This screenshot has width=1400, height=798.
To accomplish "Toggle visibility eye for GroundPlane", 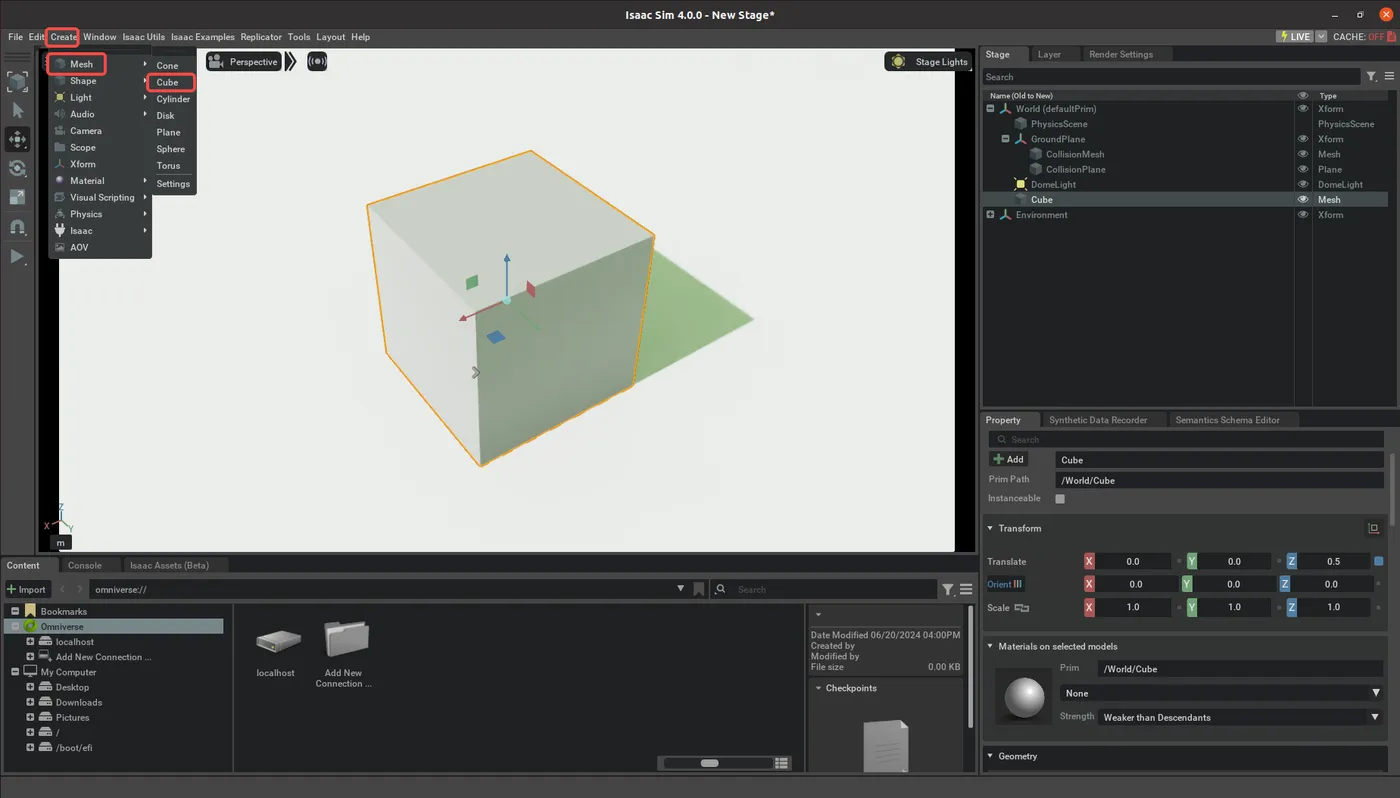I will point(1302,139).
